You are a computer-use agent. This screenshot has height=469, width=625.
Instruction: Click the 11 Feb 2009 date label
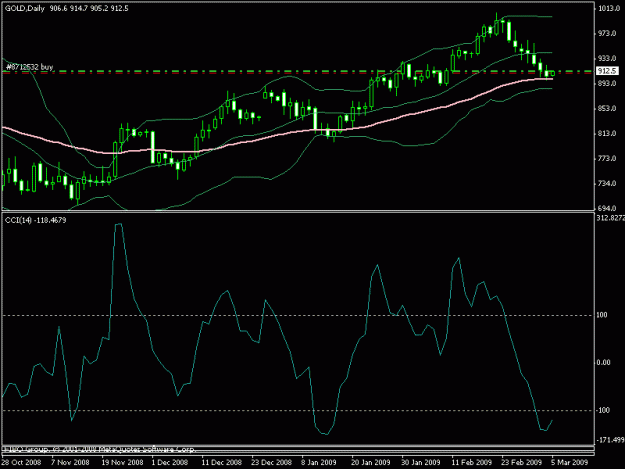[472, 462]
